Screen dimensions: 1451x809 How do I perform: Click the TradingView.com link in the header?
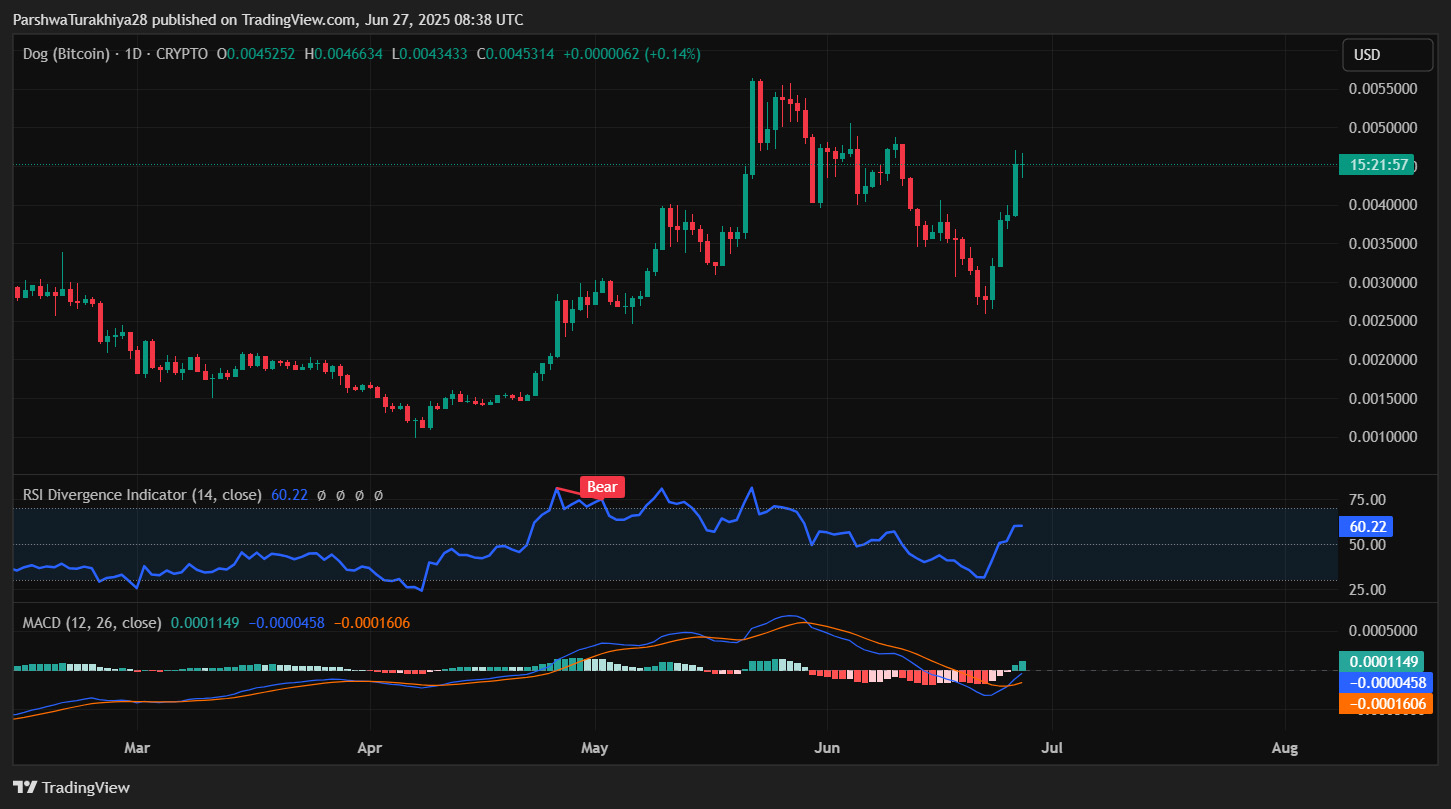[x=295, y=19]
